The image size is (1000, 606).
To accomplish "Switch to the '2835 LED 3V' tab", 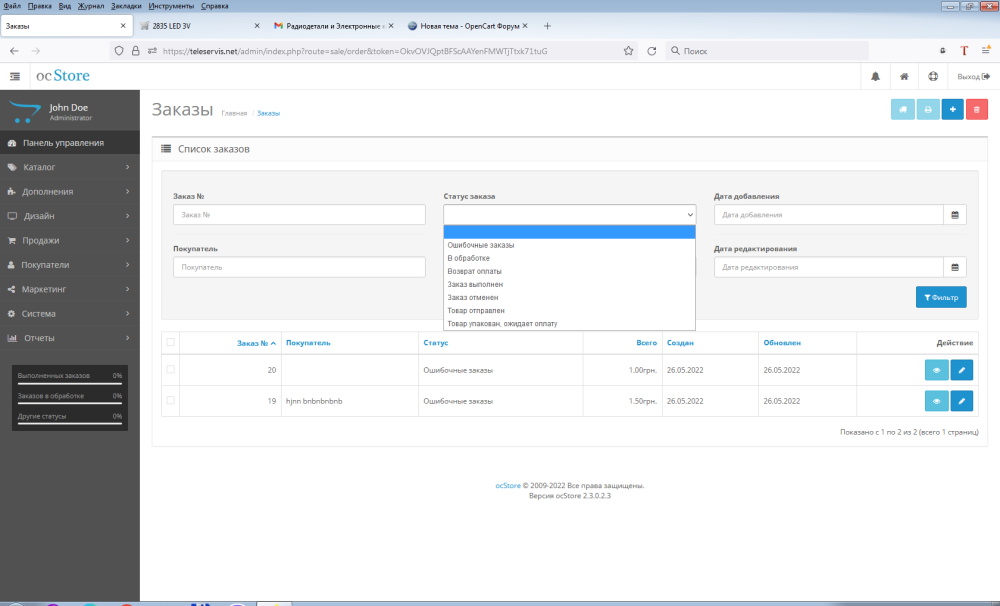I will (x=200, y=26).
